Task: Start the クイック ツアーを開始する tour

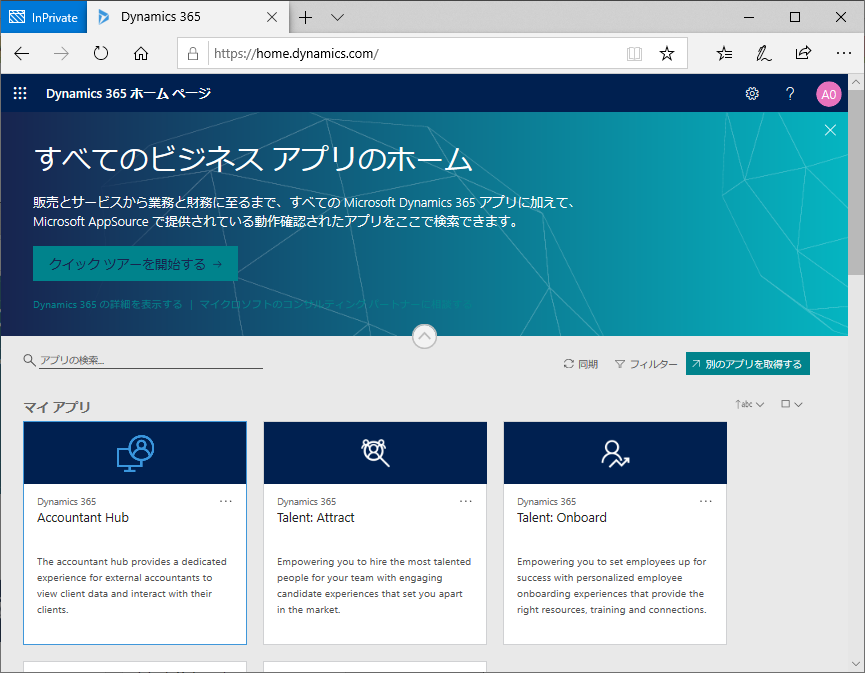Action: (x=135, y=264)
